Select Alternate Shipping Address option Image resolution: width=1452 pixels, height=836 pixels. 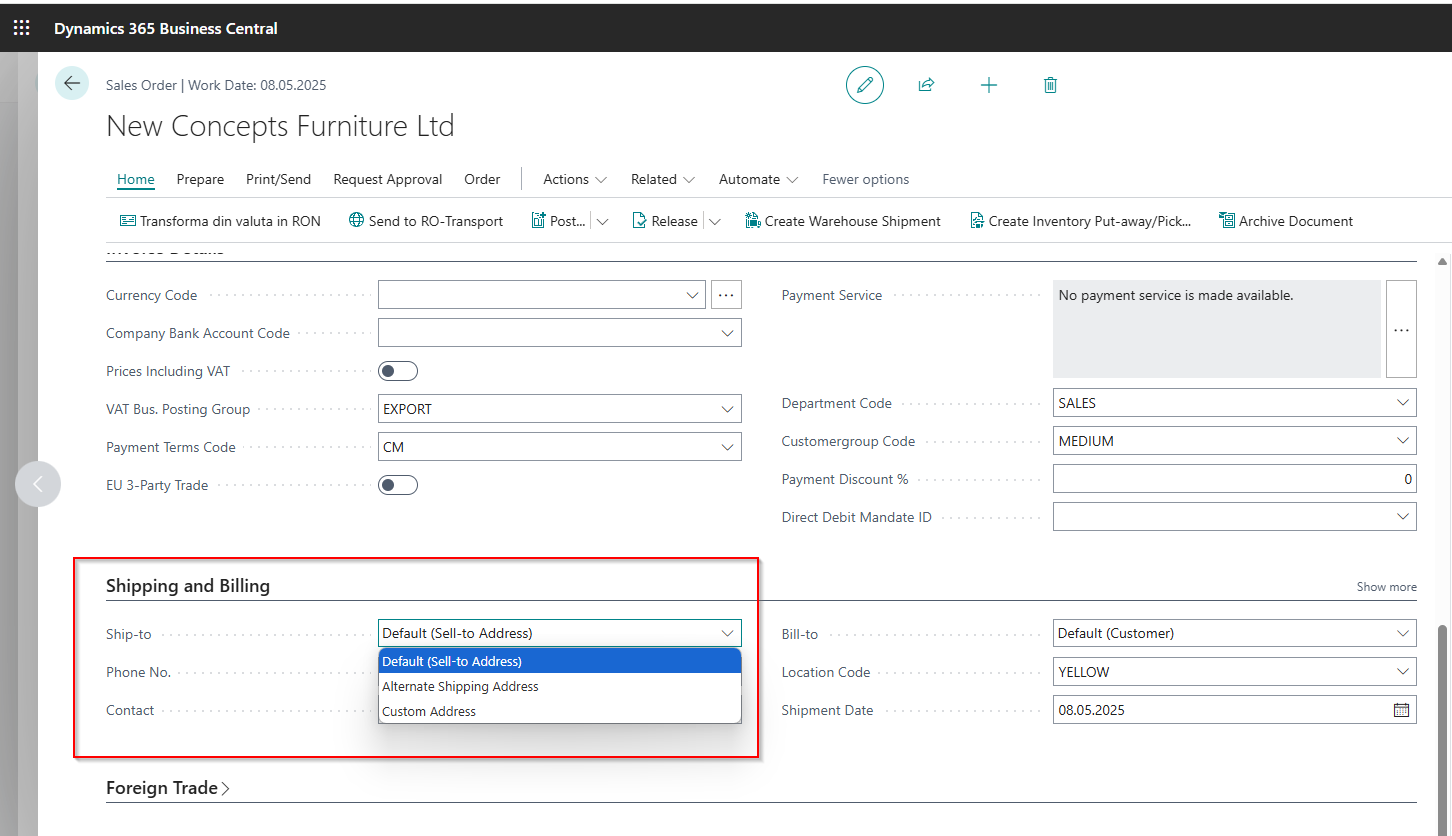point(560,686)
